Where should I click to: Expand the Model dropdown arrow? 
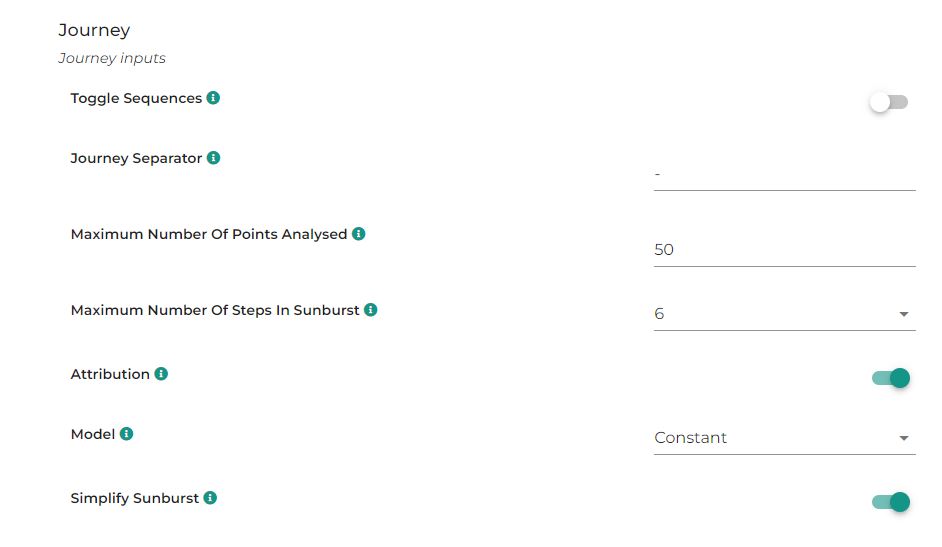(904, 438)
